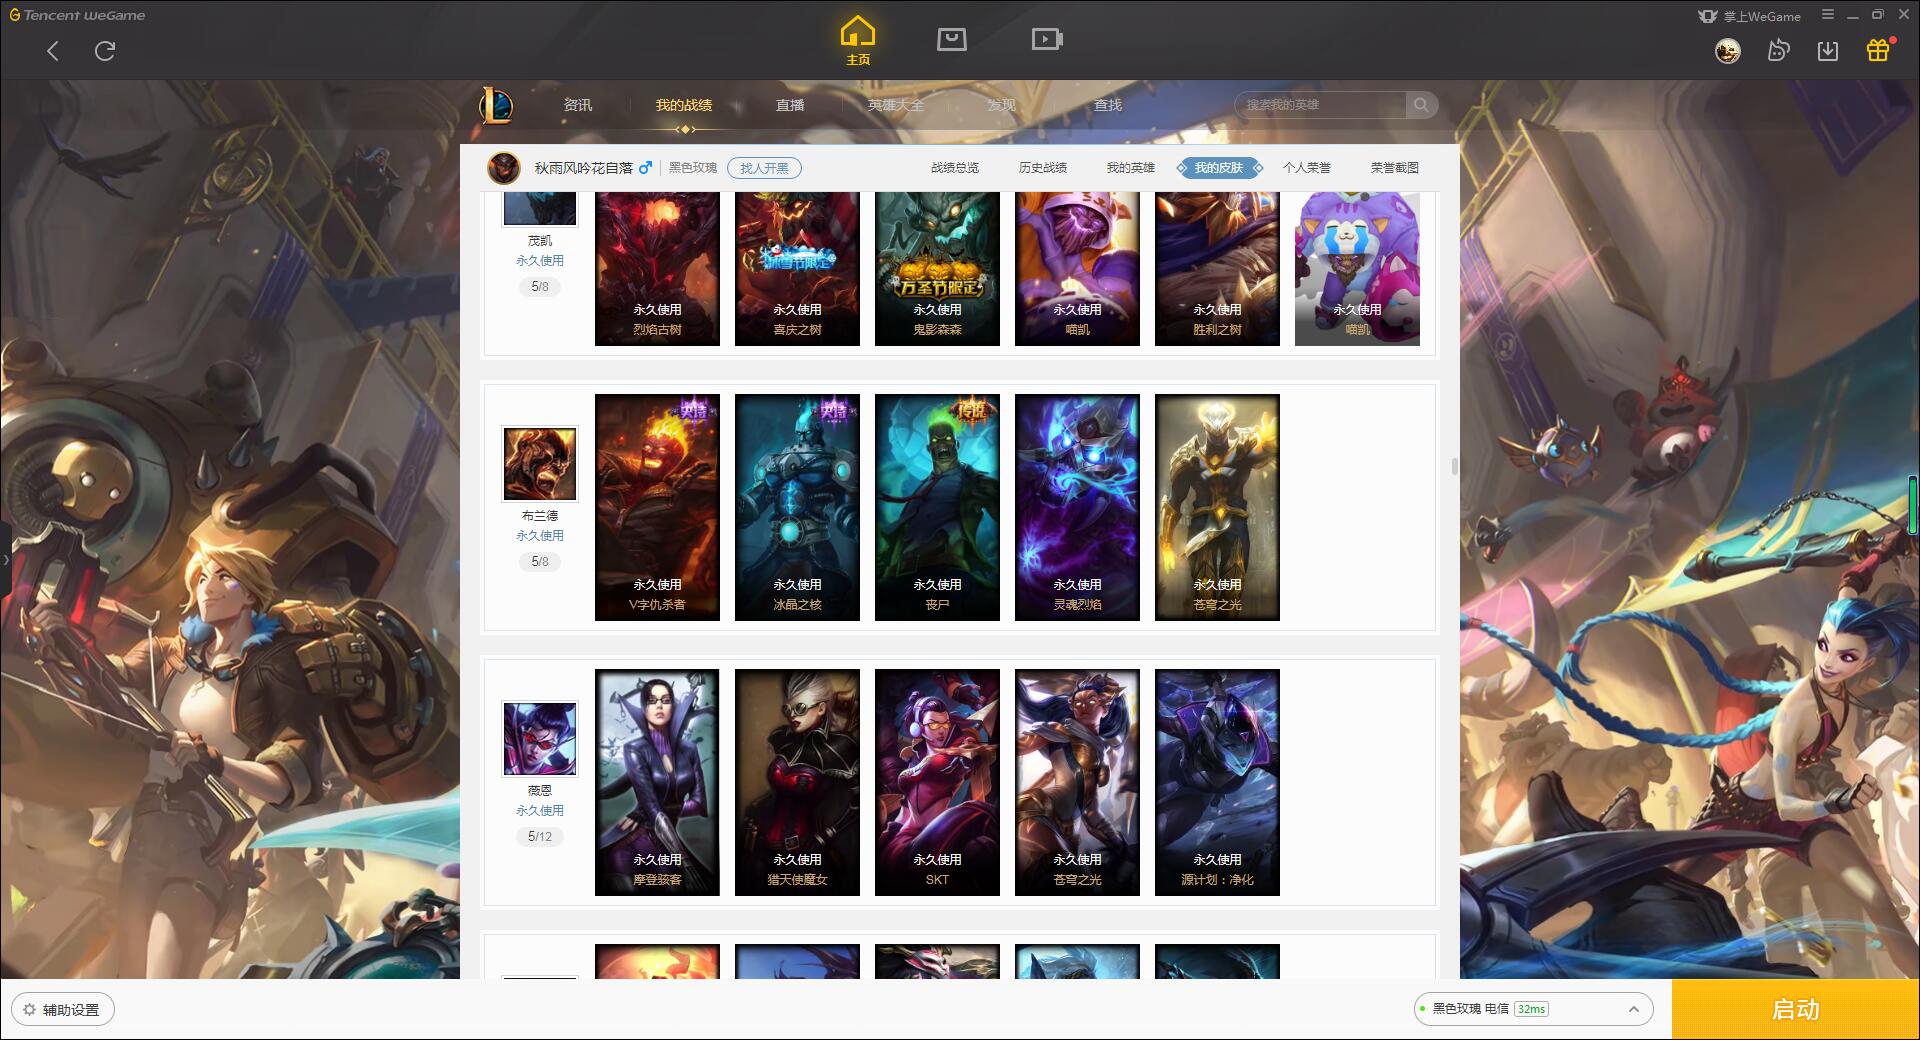Open the 胜利之树 skin card
This screenshot has height=1040, width=1920.
(1217, 269)
